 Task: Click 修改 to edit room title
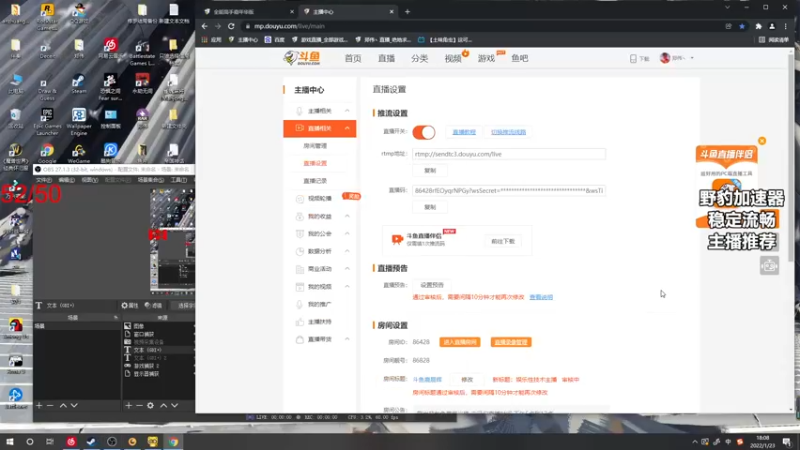click(x=467, y=380)
